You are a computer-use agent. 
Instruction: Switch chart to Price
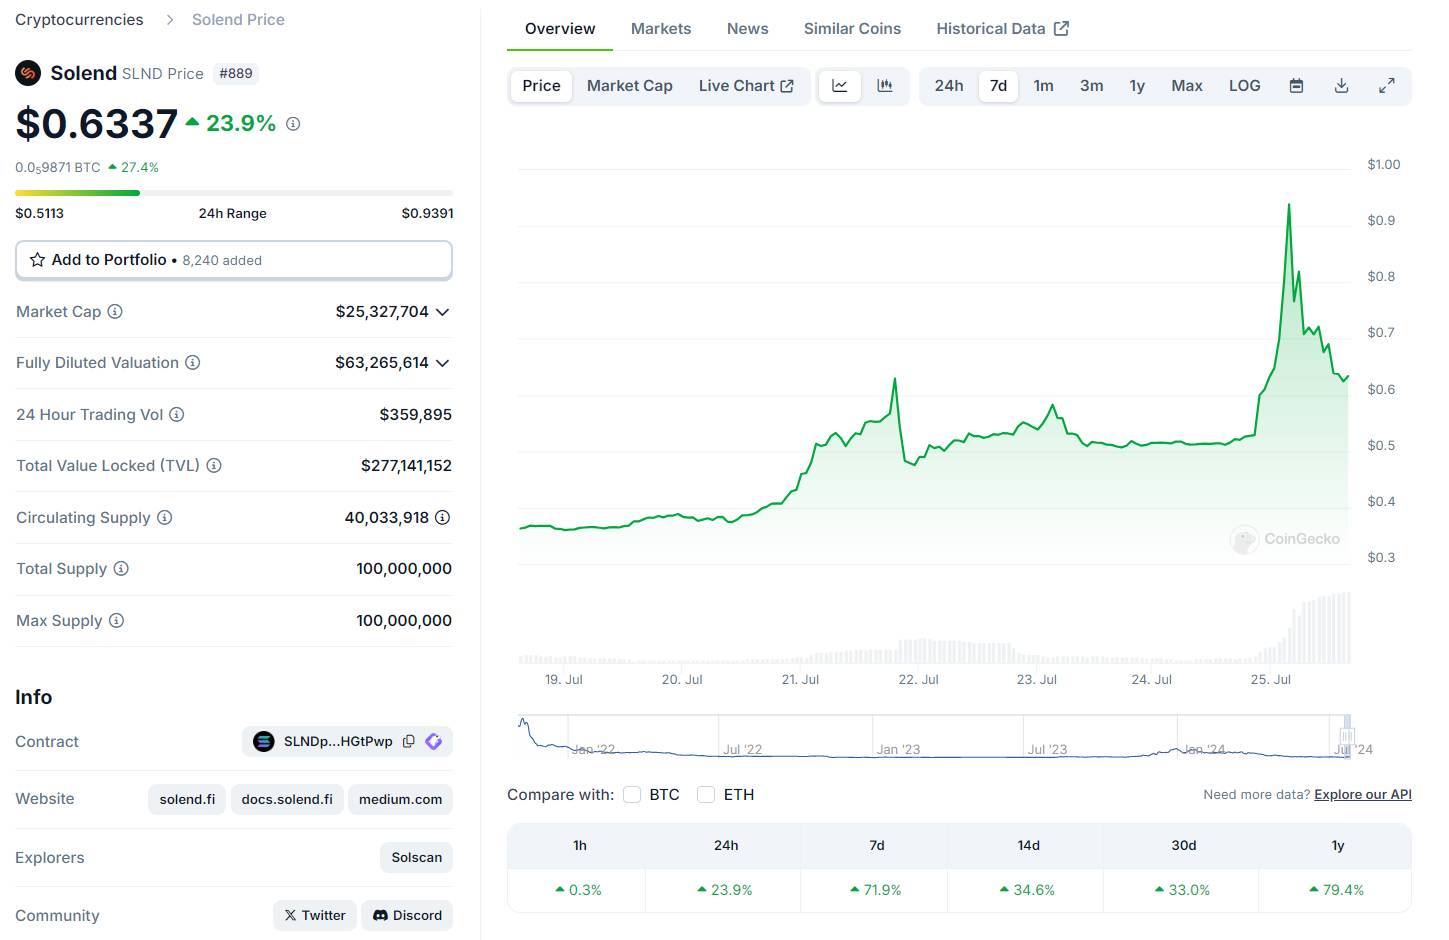(541, 86)
